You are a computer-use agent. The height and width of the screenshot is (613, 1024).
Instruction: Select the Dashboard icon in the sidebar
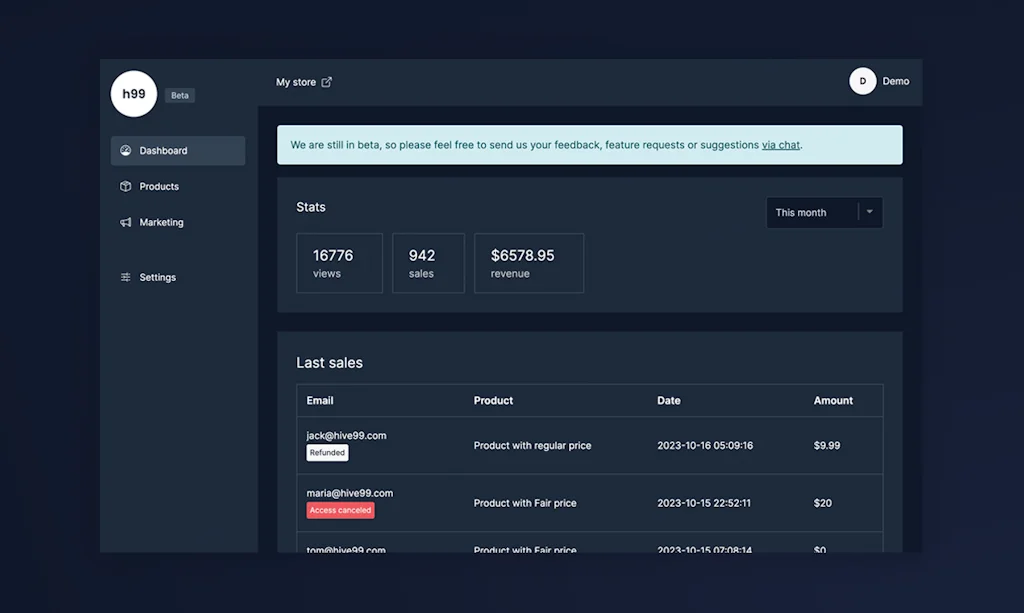coord(125,150)
